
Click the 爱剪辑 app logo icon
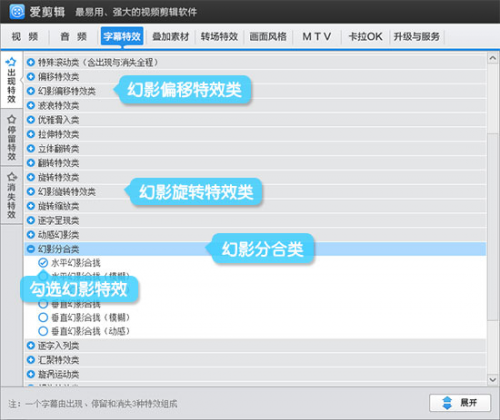pyautogui.click(x=17, y=12)
